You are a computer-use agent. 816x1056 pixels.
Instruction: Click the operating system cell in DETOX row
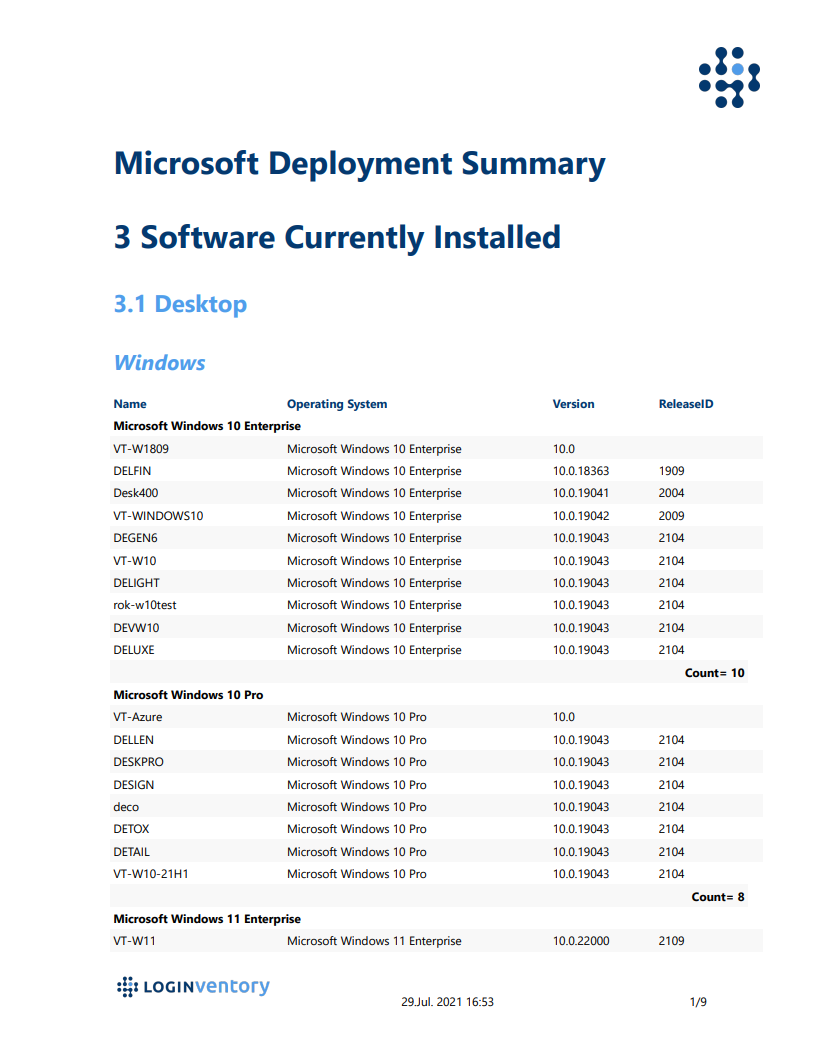(x=357, y=830)
